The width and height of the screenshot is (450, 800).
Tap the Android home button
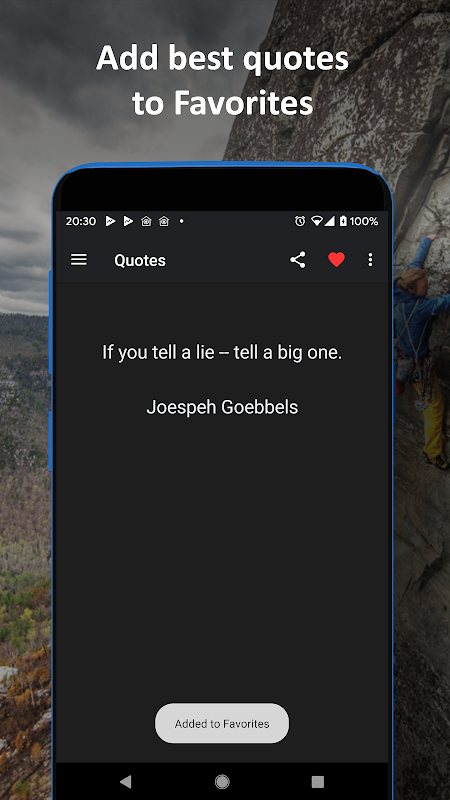(x=222, y=781)
